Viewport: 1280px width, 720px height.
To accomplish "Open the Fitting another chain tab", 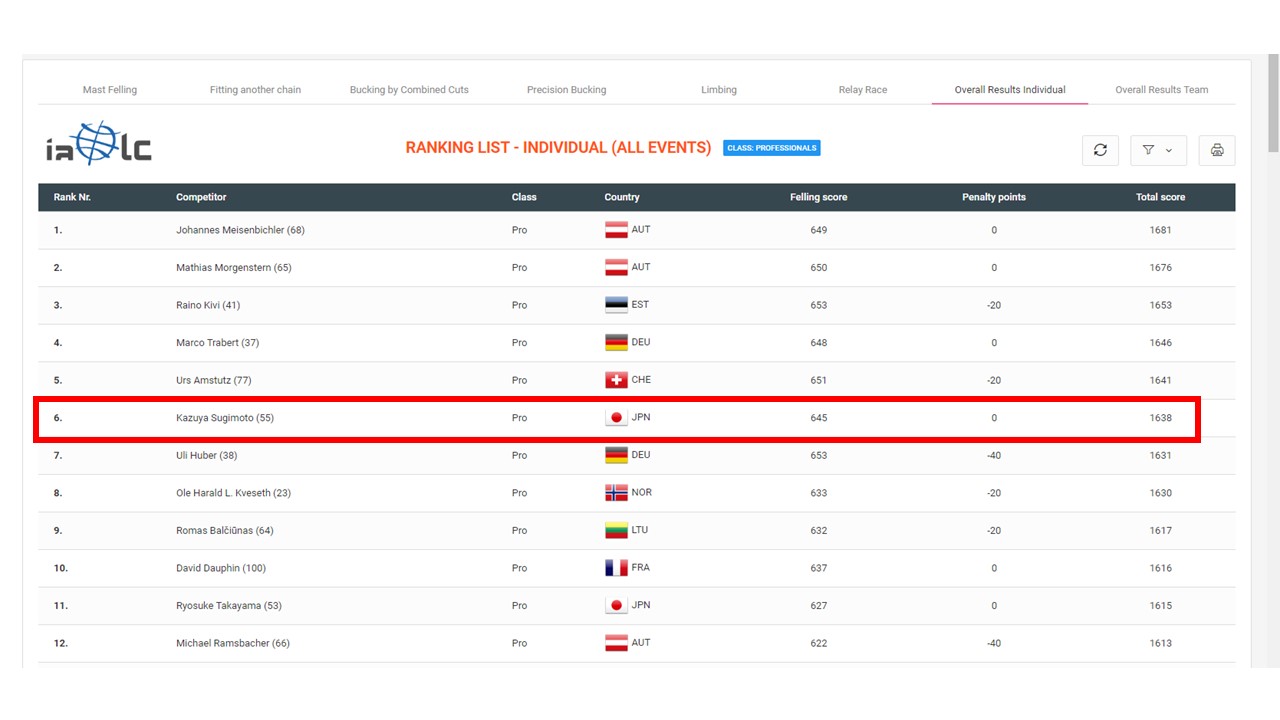I will click(x=255, y=90).
